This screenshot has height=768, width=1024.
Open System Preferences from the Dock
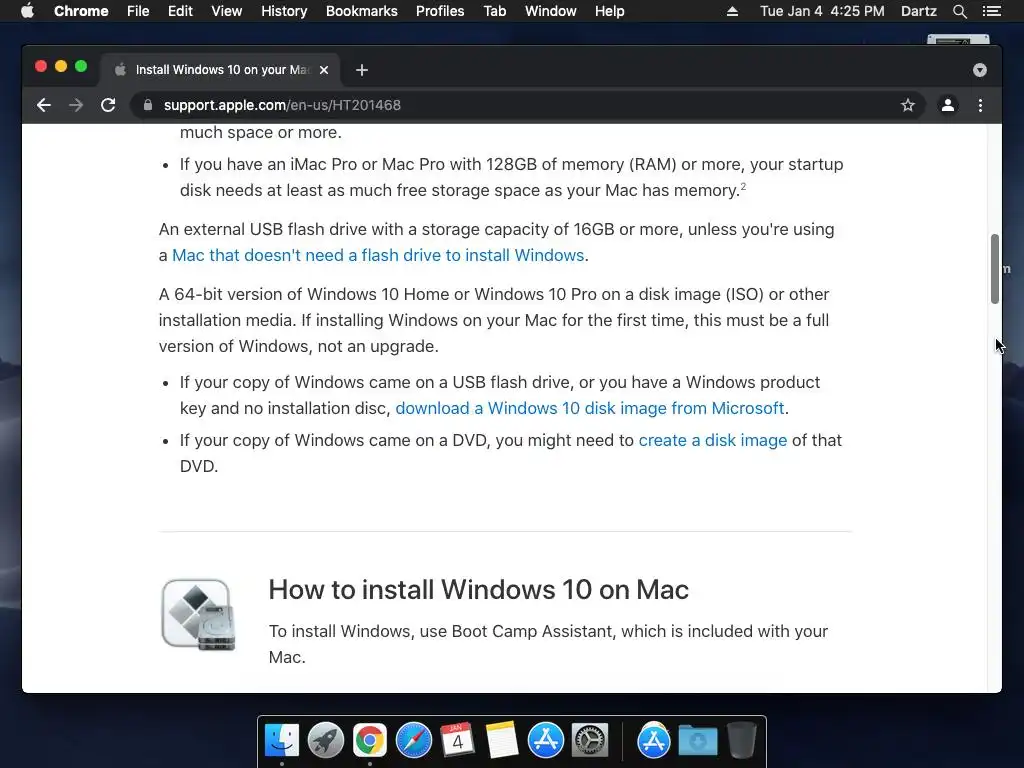[x=590, y=741]
